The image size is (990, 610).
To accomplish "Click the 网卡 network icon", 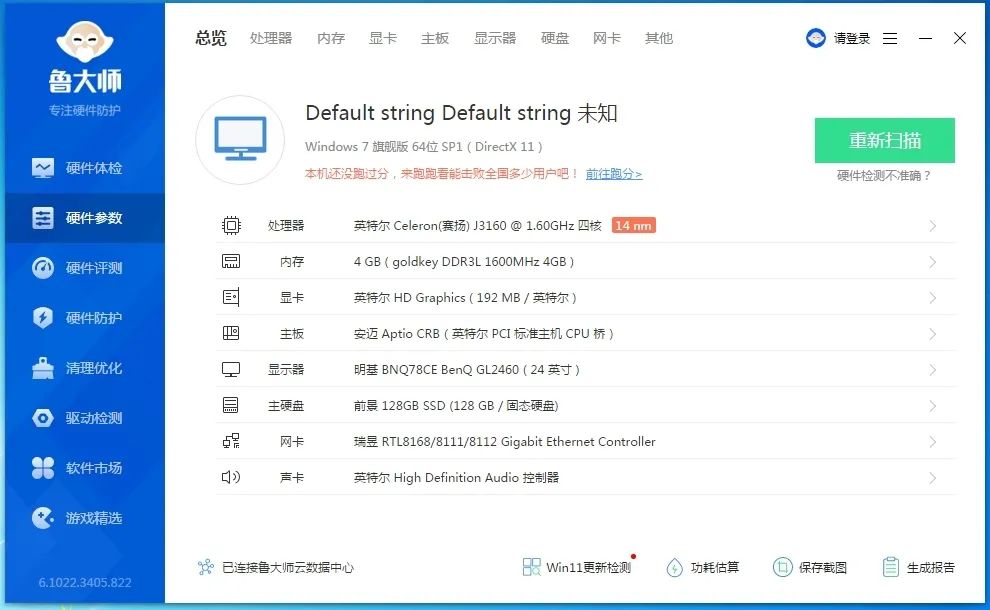I will (231, 441).
